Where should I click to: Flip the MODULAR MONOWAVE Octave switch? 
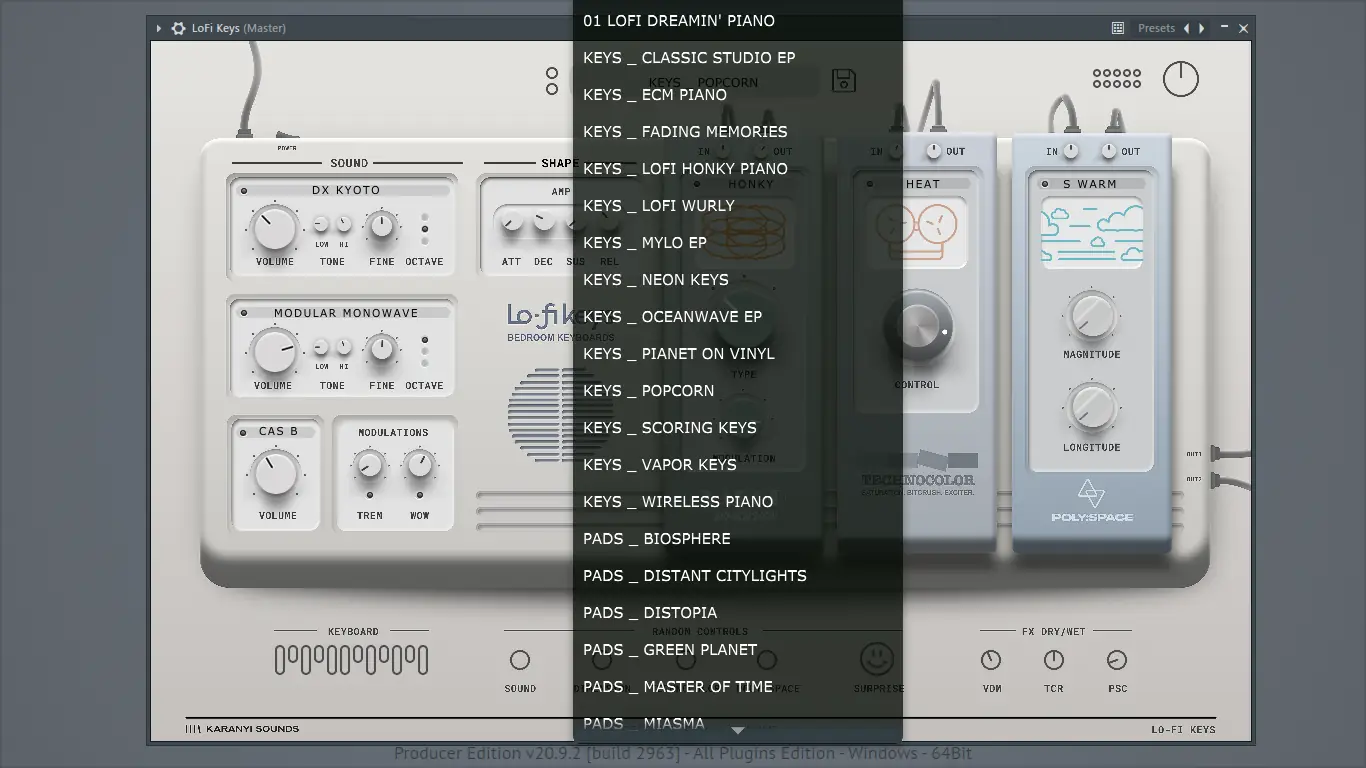point(425,352)
